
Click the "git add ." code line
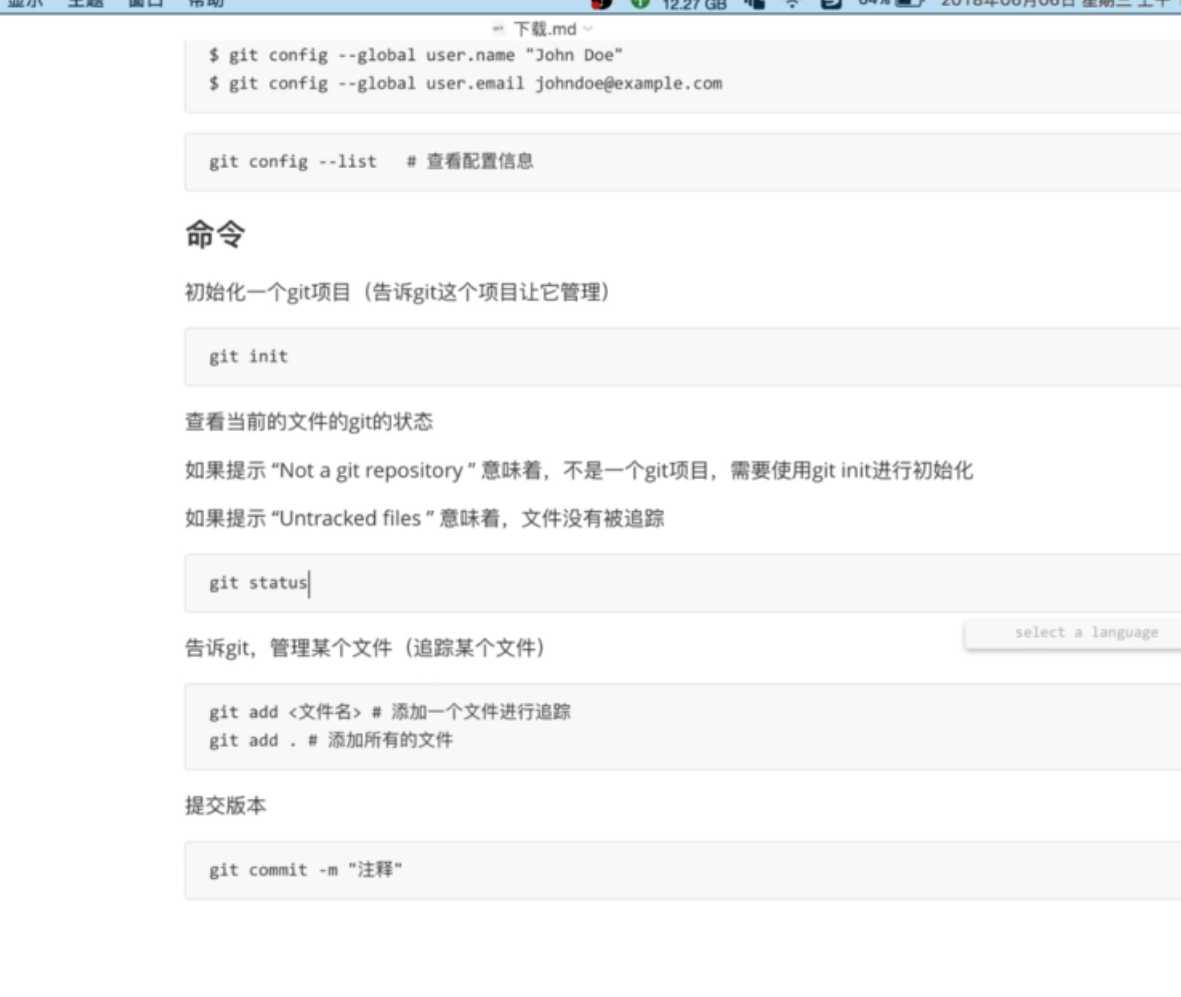coord(331,740)
